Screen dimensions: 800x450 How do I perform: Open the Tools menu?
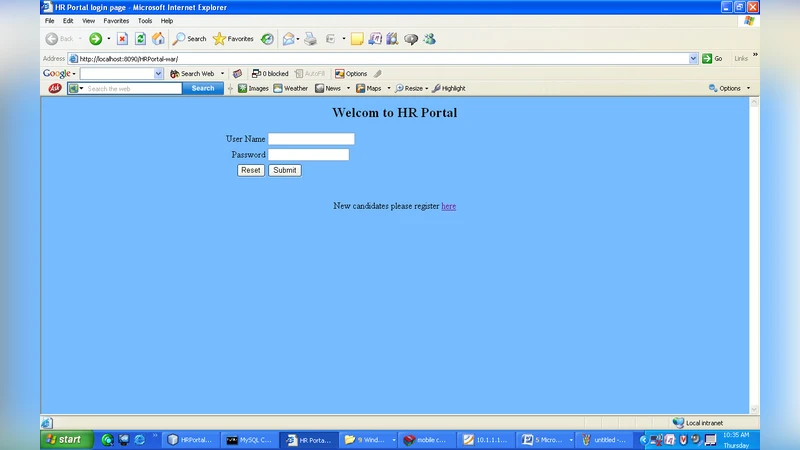pos(145,20)
